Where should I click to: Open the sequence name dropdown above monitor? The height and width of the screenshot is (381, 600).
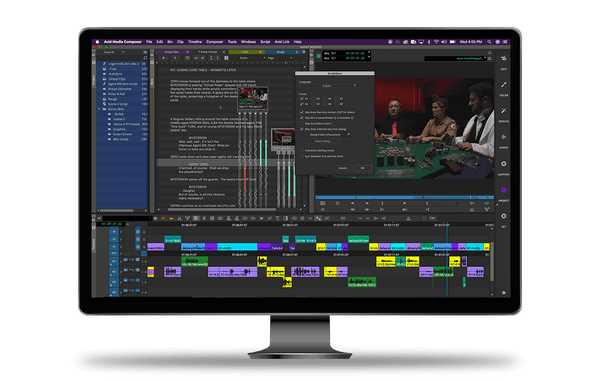click(x=485, y=58)
